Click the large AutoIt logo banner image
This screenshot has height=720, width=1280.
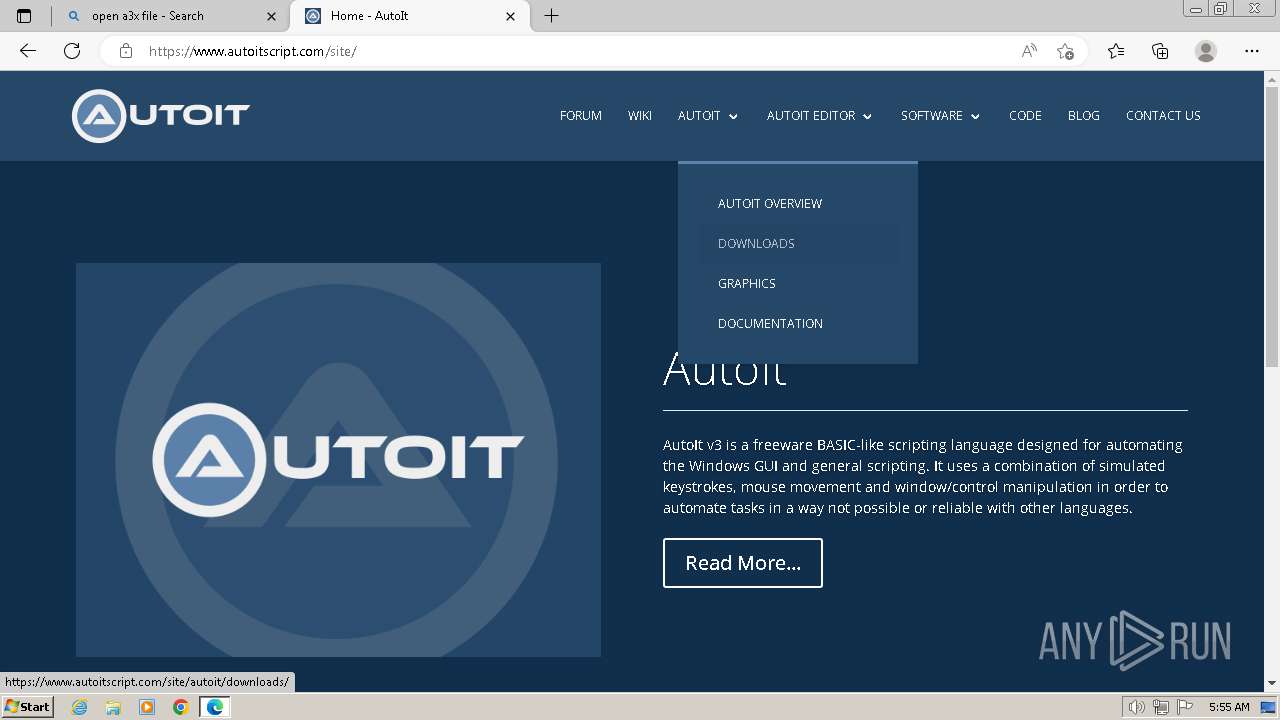pos(338,460)
